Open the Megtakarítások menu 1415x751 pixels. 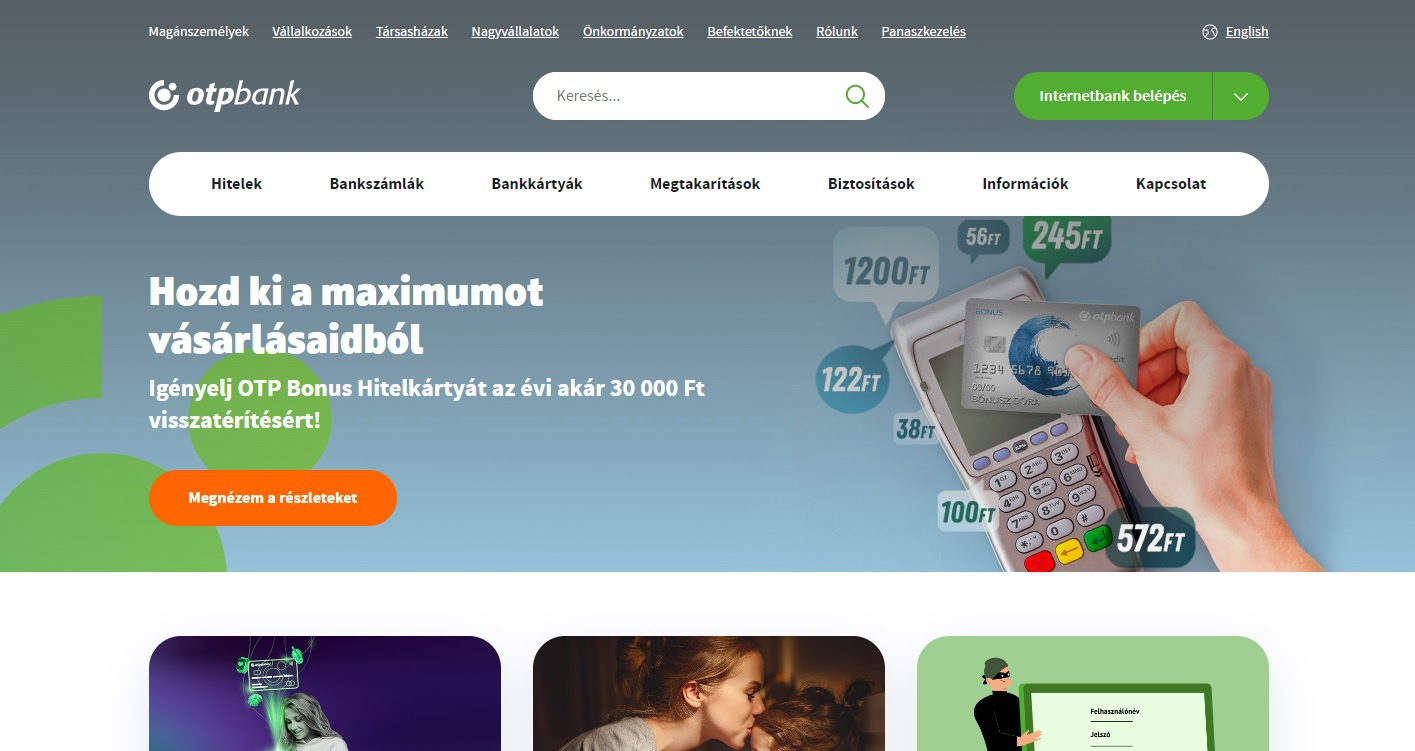(705, 184)
